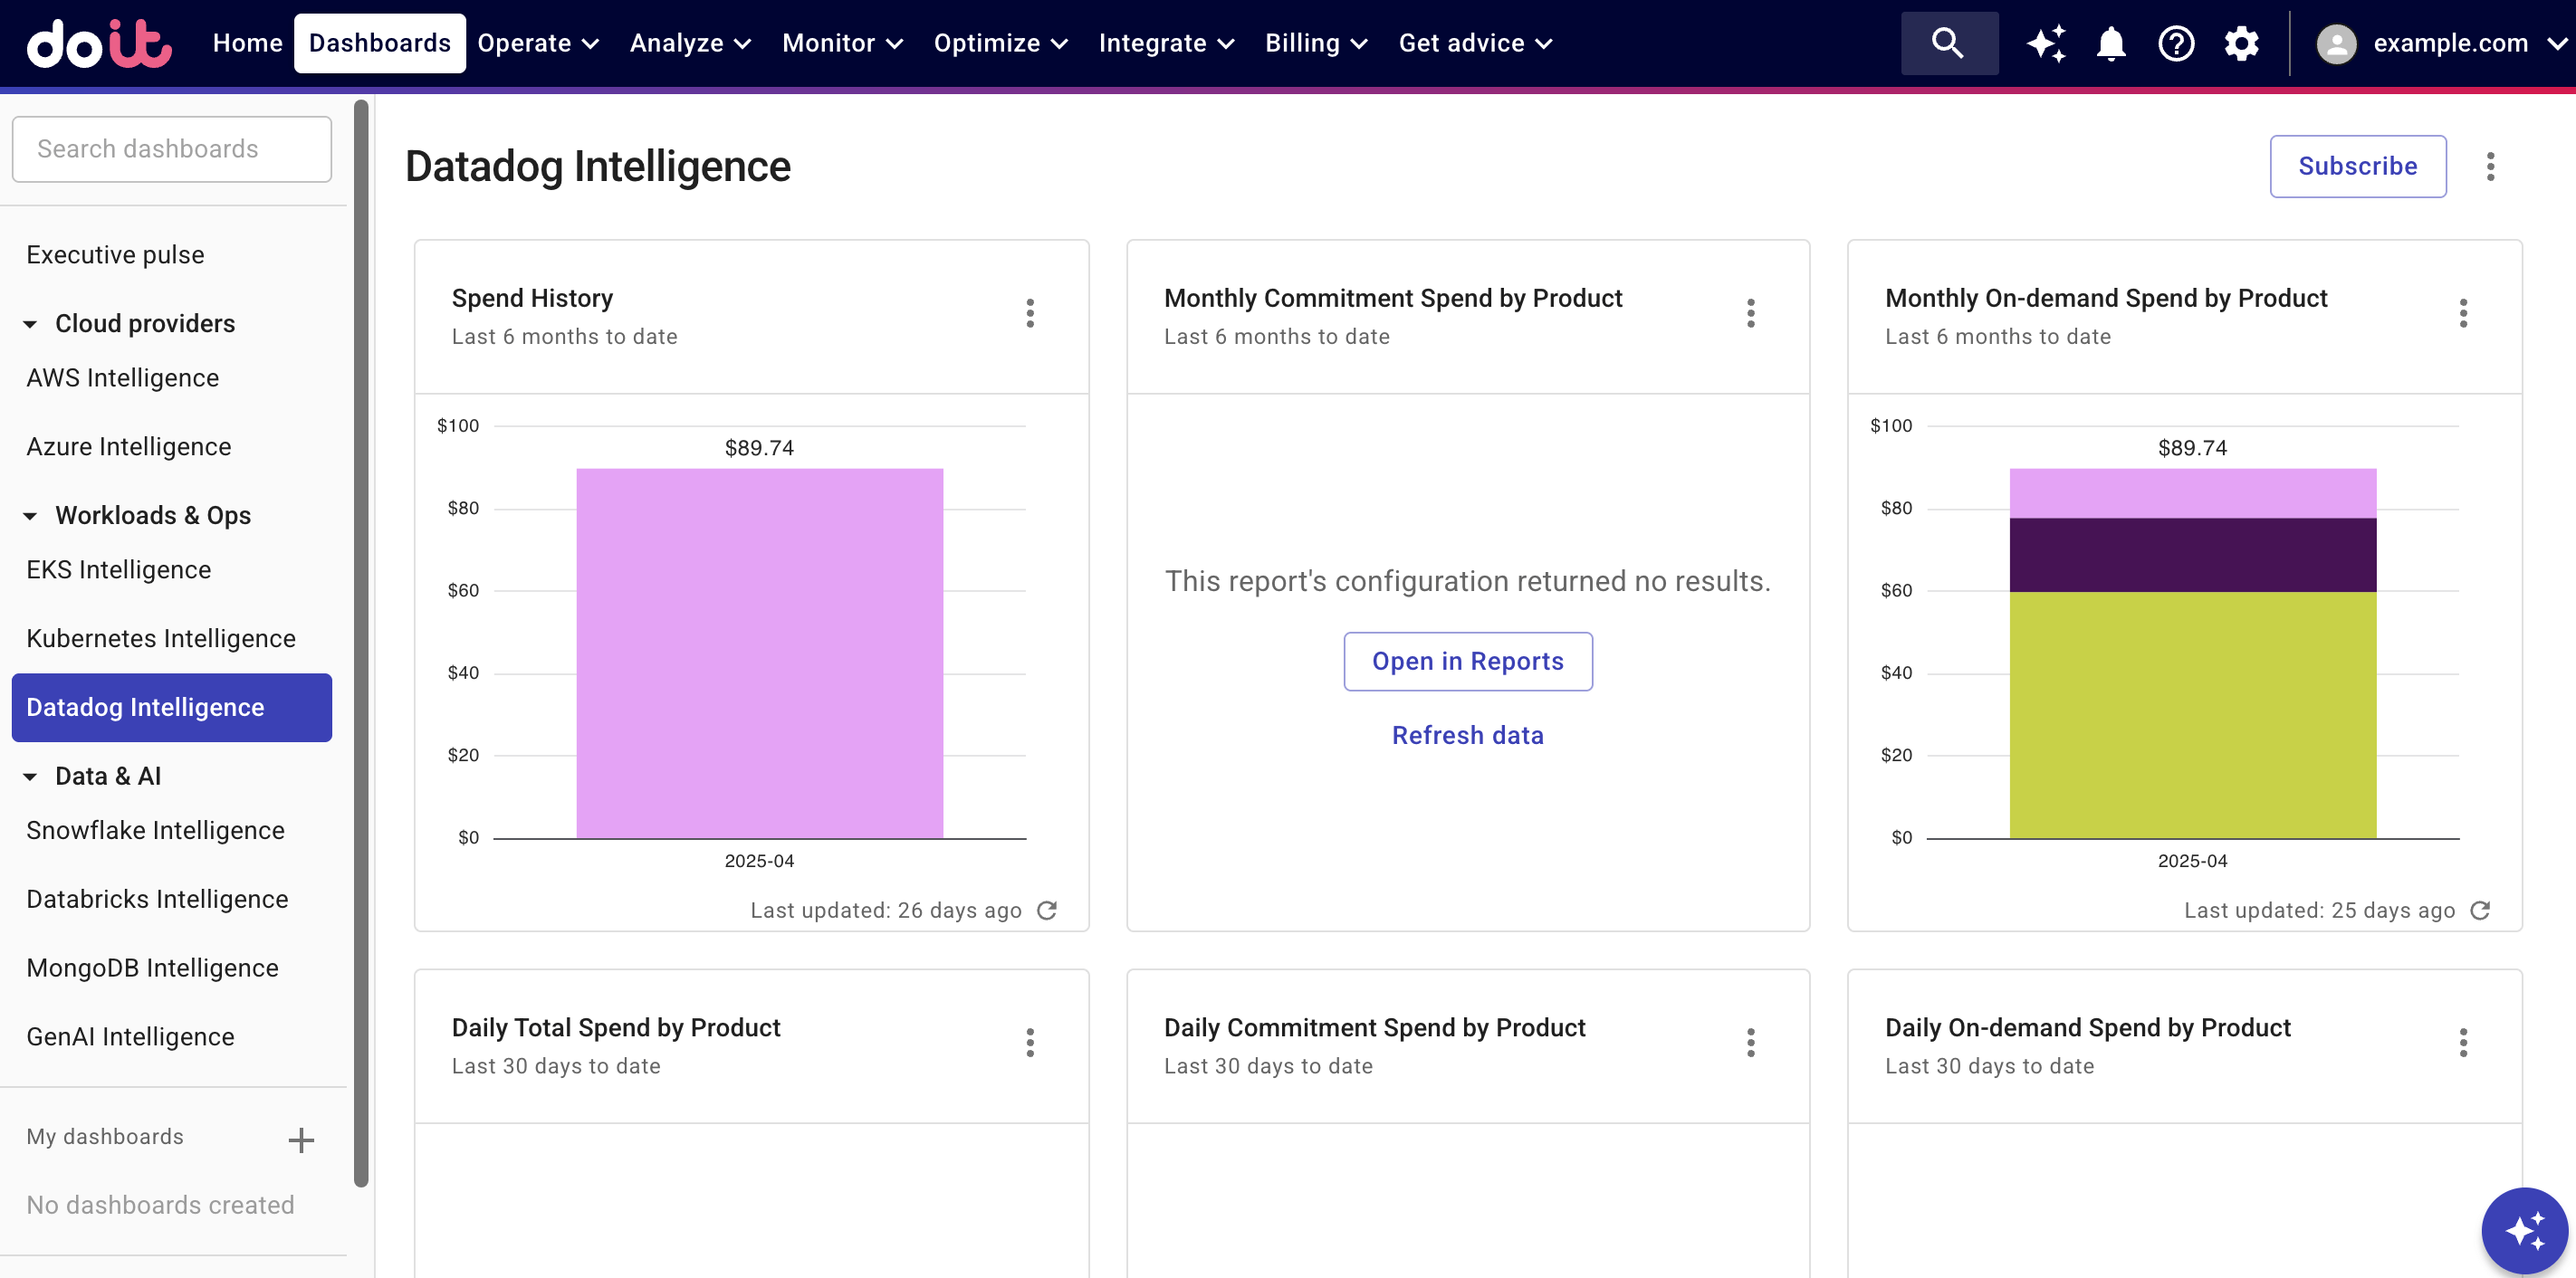Screen dimensions: 2576x1278
Task: Click the AI sparkles icon in the top bar
Action: click(x=2046, y=43)
